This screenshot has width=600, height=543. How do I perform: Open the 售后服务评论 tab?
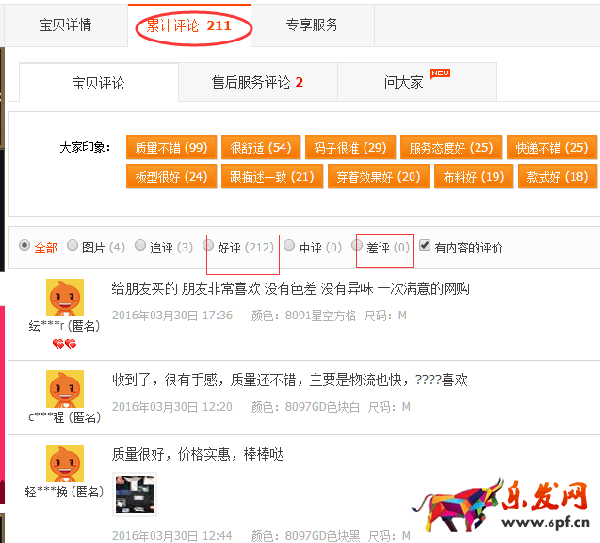pos(257,82)
